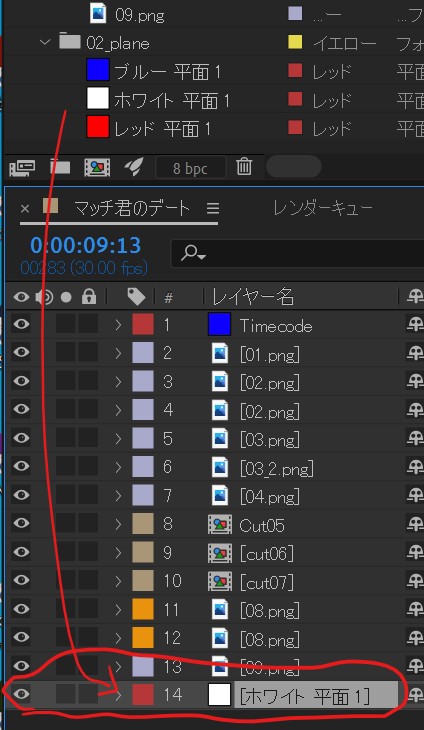Toggle visibility of layer 8 Cut05
Screen dimensions: 424x730
pyautogui.click(x=21, y=523)
